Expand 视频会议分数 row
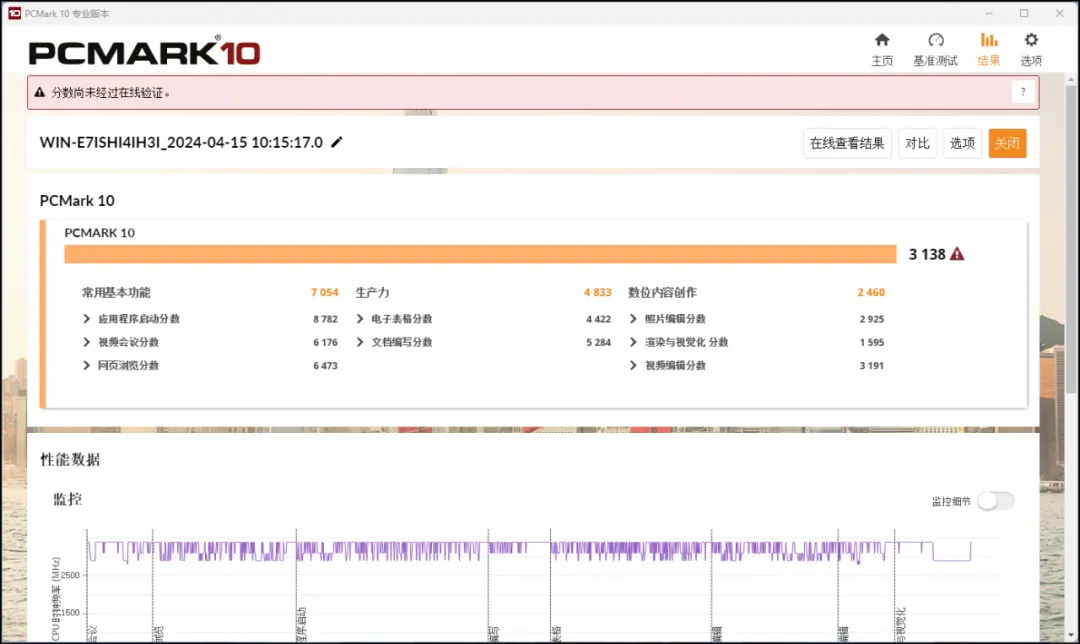Image resolution: width=1080 pixels, height=644 pixels. click(x=86, y=342)
